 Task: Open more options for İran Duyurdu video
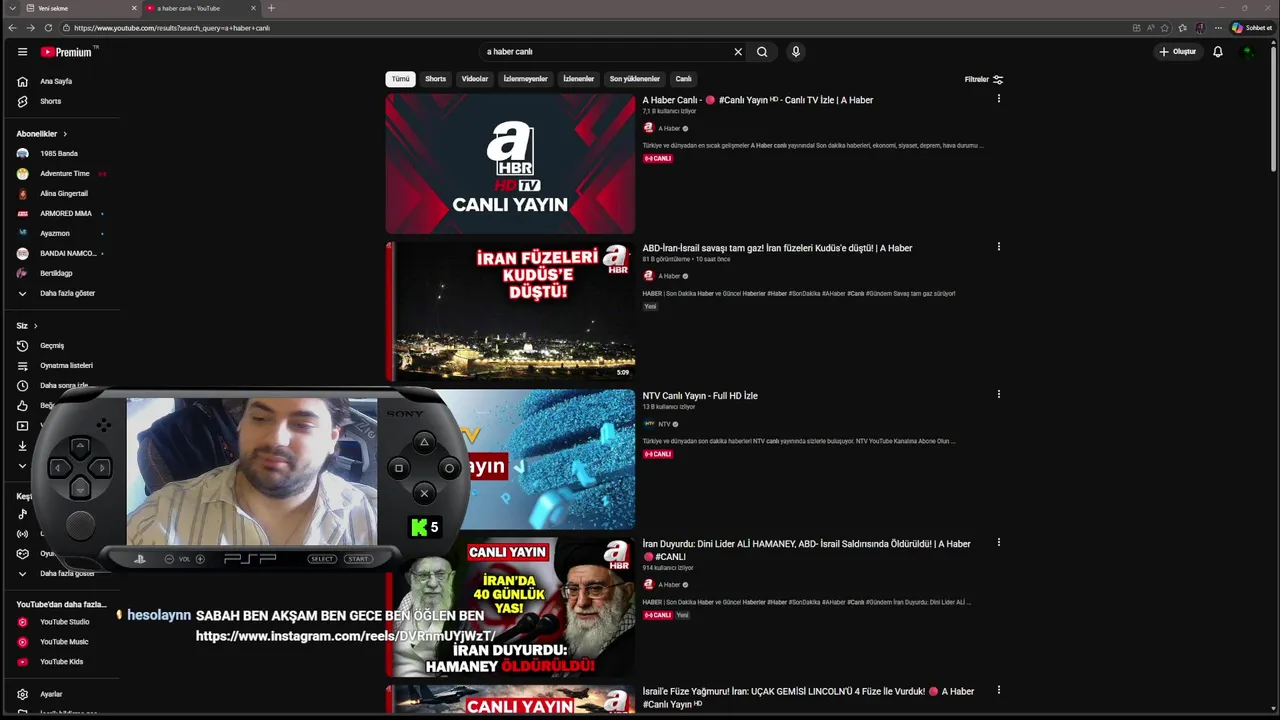(998, 543)
